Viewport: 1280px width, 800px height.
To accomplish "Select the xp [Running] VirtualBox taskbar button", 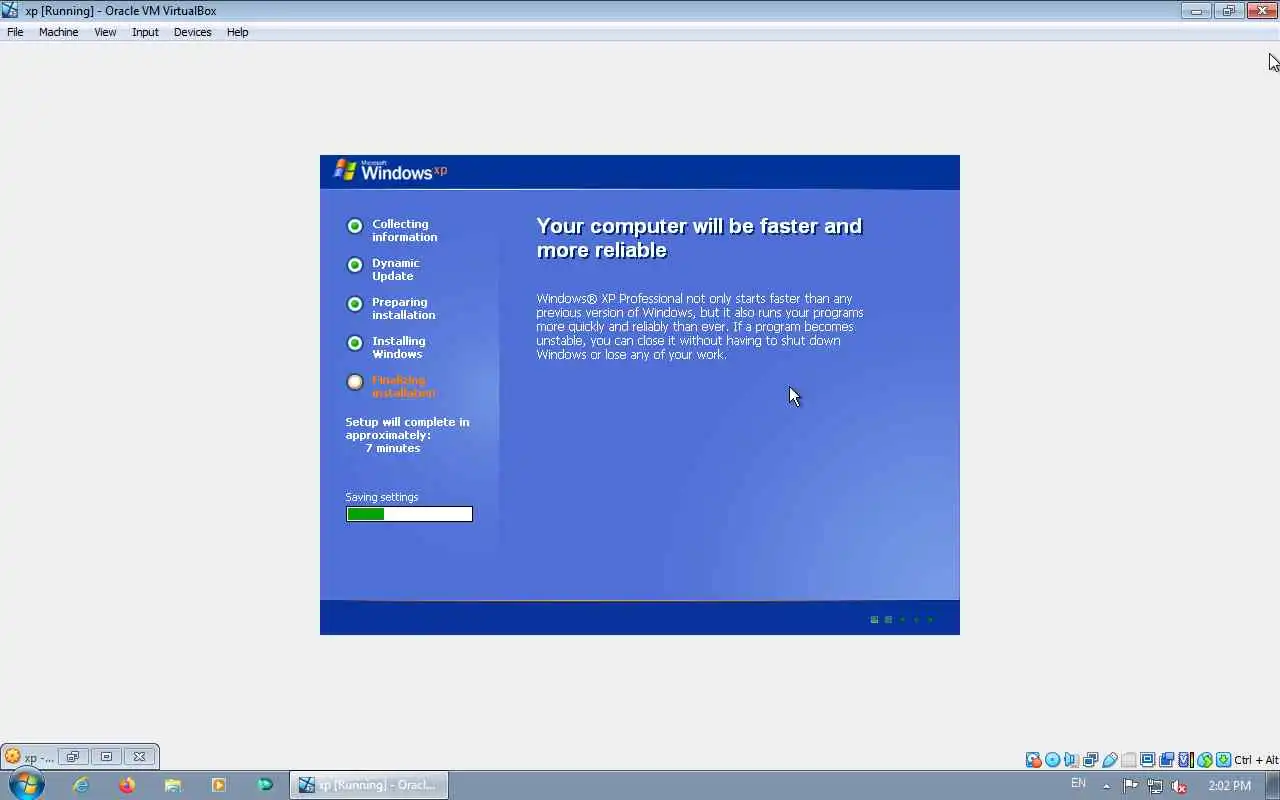I will click(x=369, y=785).
